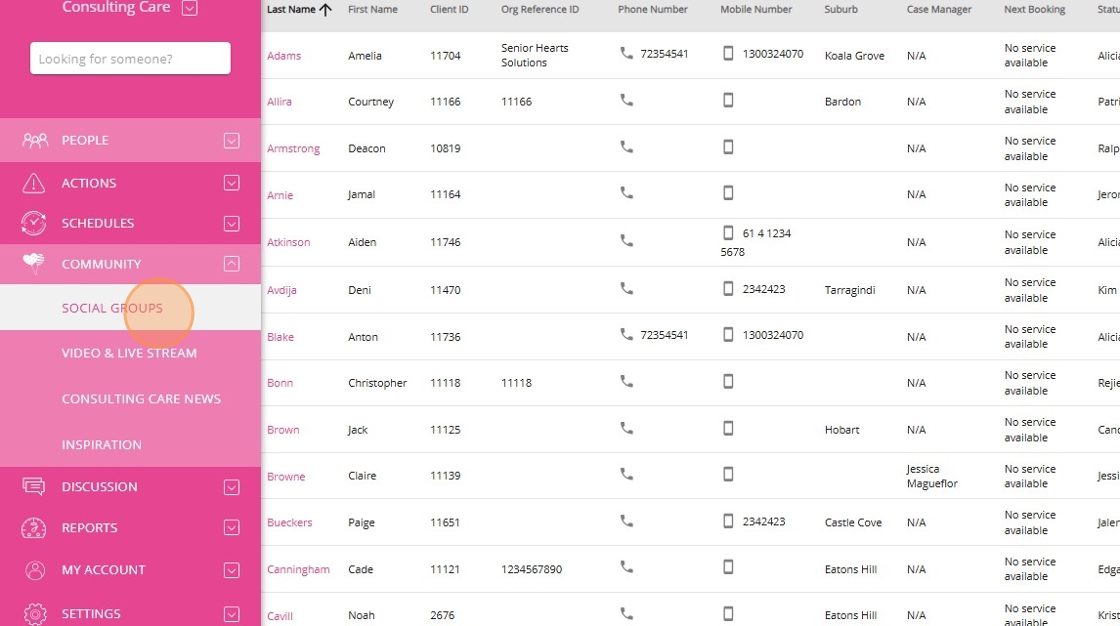The height and width of the screenshot is (626, 1120).
Task: Click the Community heart balloons icon
Action: click(x=34, y=263)
